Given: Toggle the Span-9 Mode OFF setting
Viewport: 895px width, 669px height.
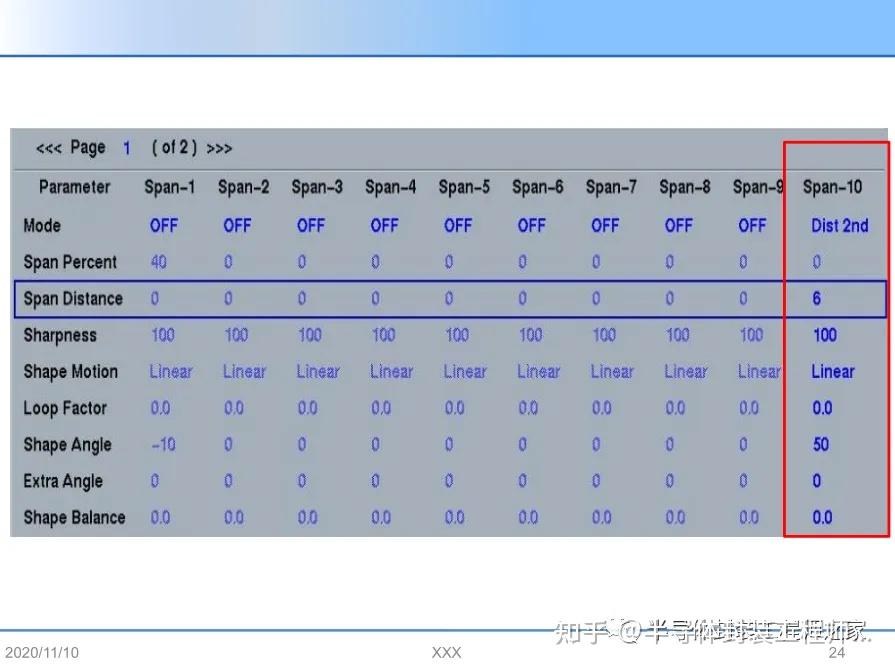Looking at the screenshot, I should [752, 225].
